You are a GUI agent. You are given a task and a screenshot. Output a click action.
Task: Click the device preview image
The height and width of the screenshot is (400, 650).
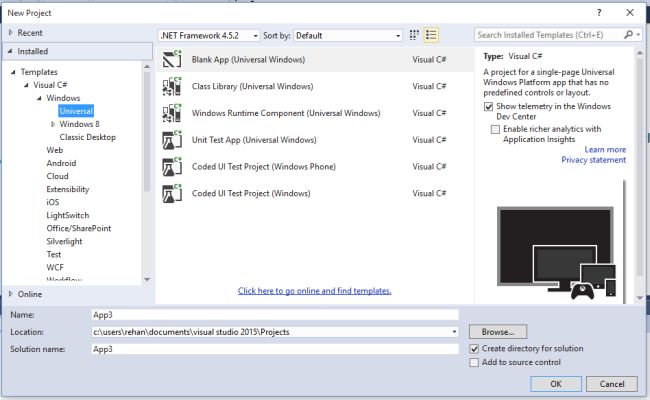(x=557, y=252)
